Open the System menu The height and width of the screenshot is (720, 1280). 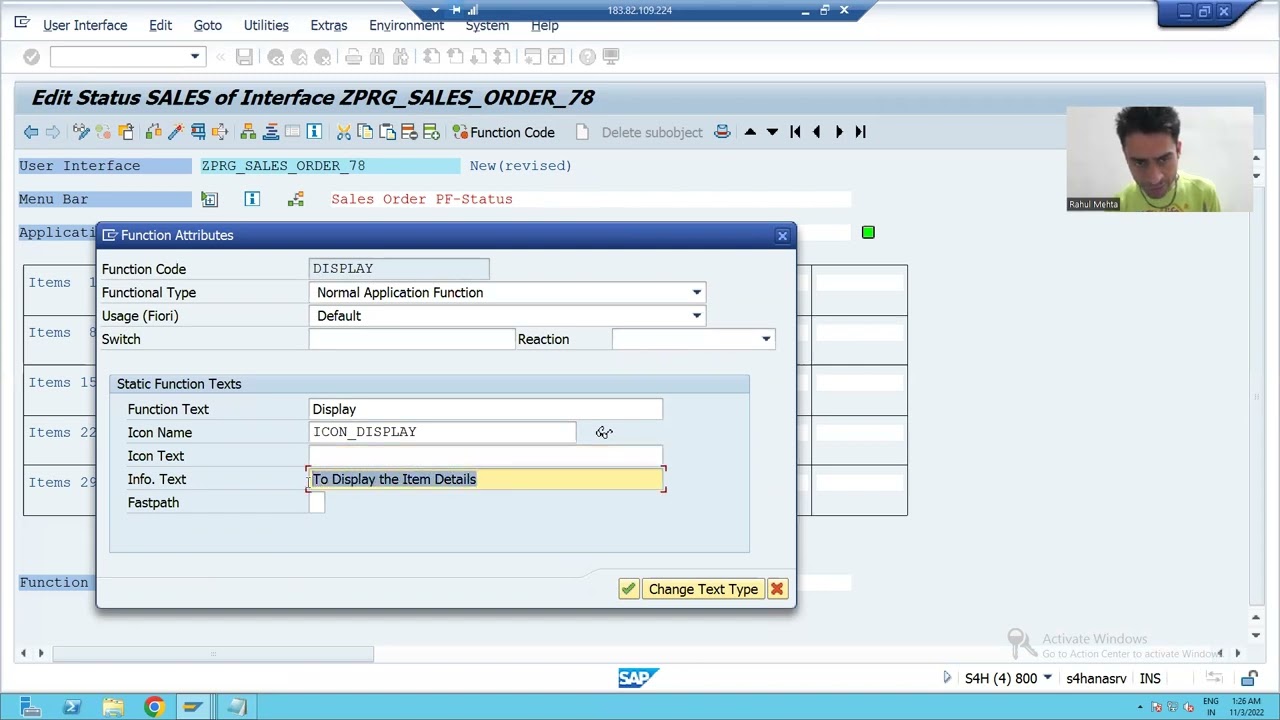click(x=487, y=25)
